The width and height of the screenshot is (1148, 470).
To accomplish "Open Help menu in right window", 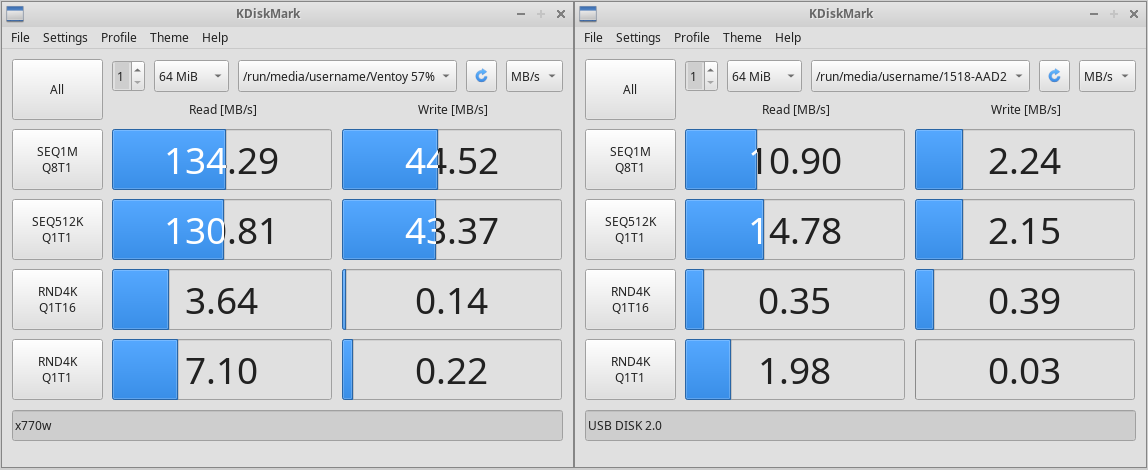I will (x=789, y=37).
